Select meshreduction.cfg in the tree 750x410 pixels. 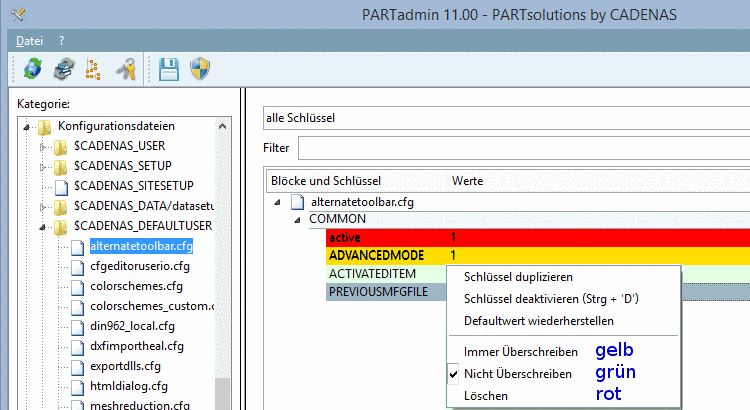pyautogui.click(x=140, y=405)
